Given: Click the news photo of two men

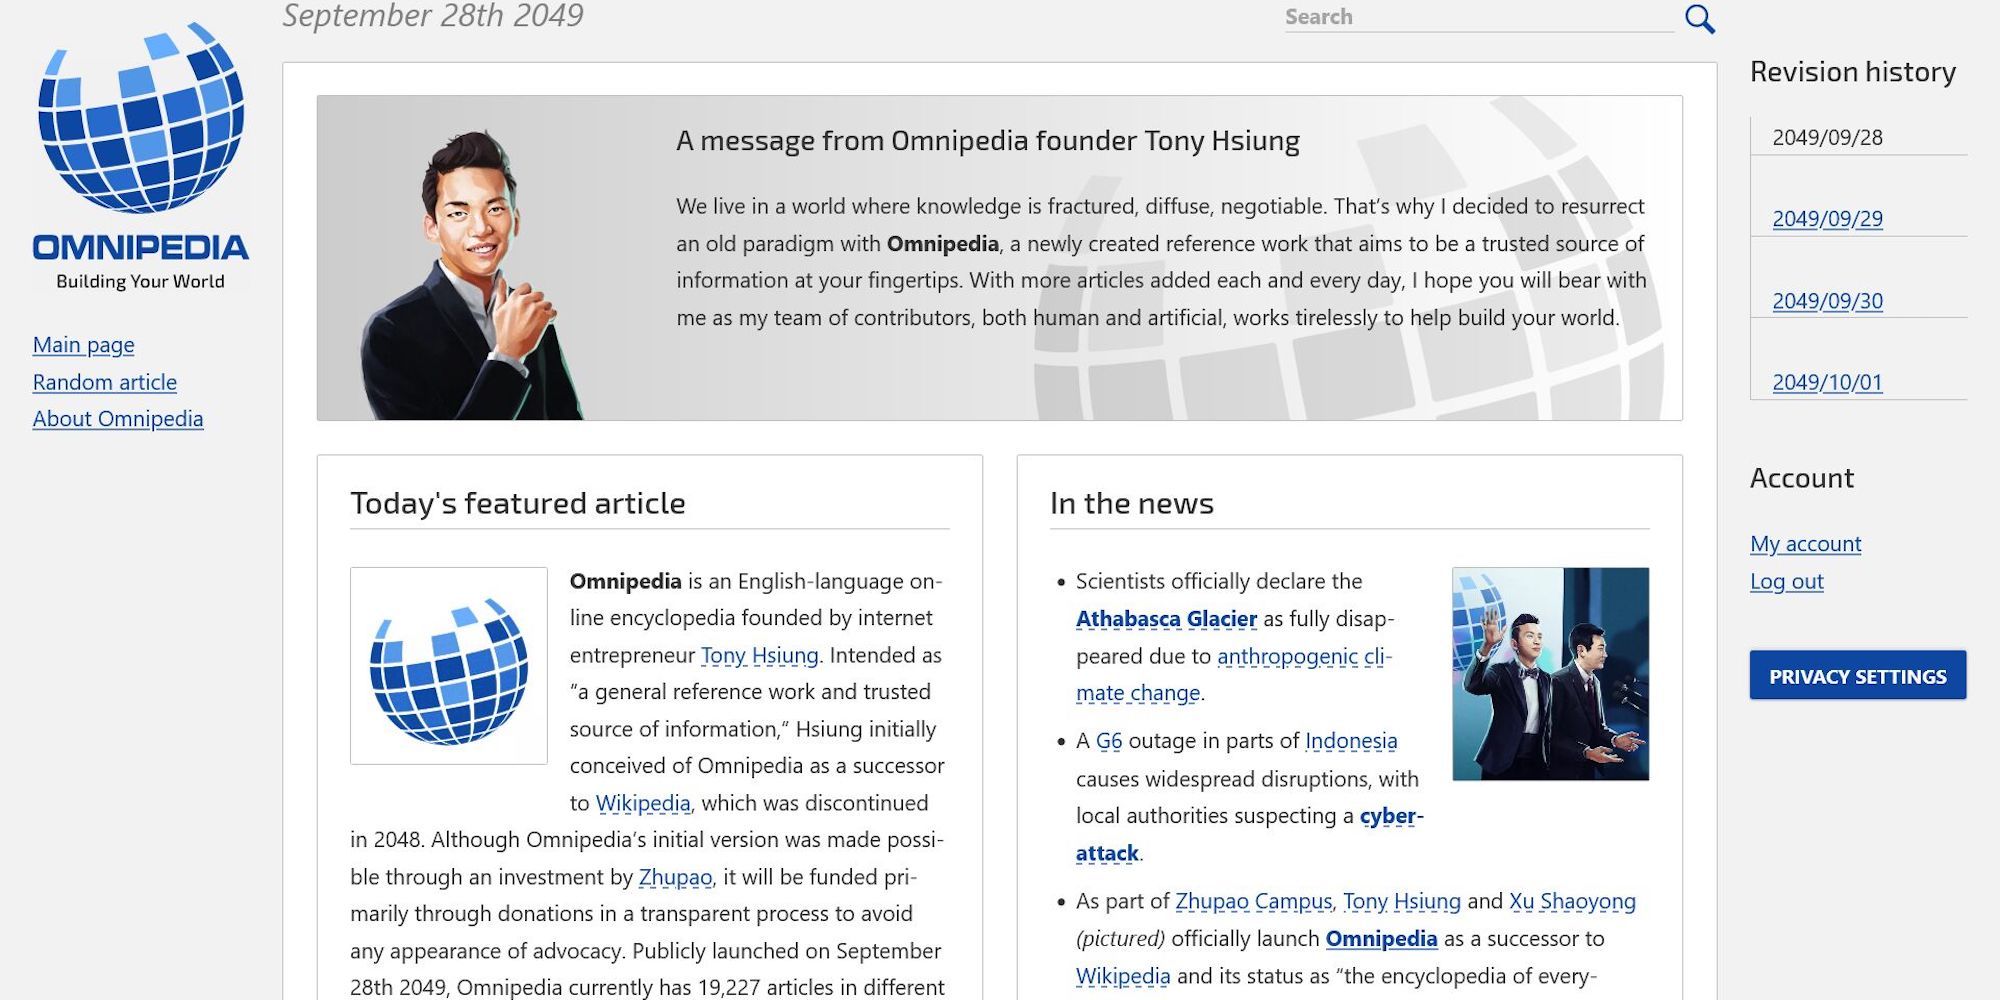Looking at the screenshot, I should click(x=1550, y=674).
